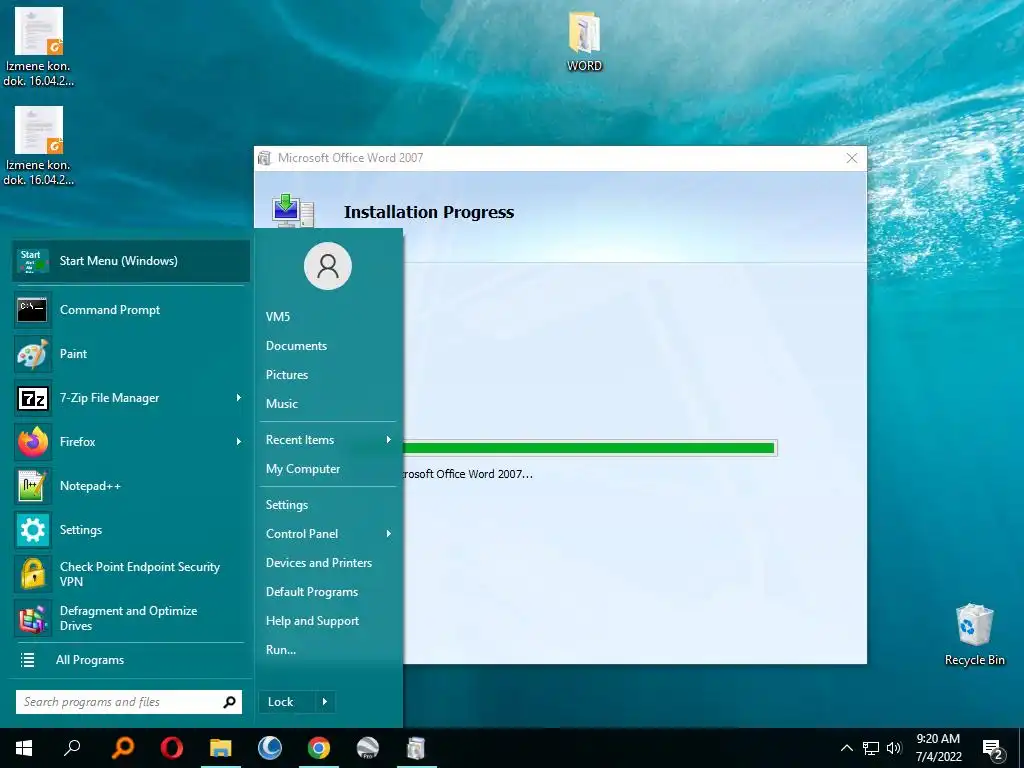Click the Notepad++ icon

33,486
